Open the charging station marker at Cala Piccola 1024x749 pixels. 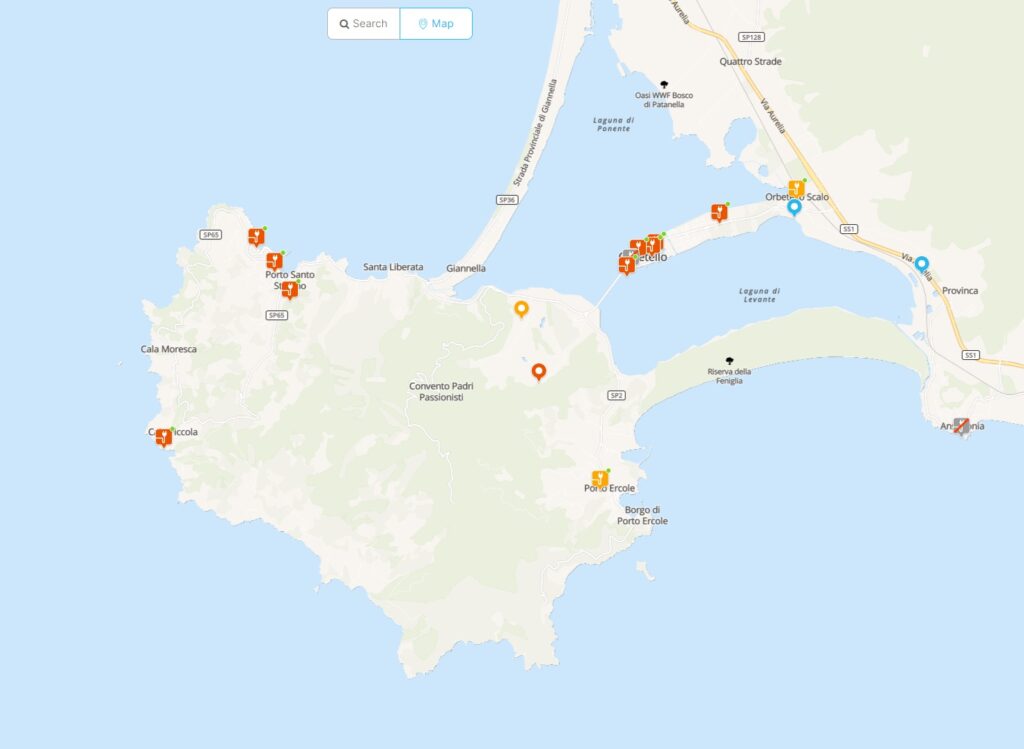163,438
